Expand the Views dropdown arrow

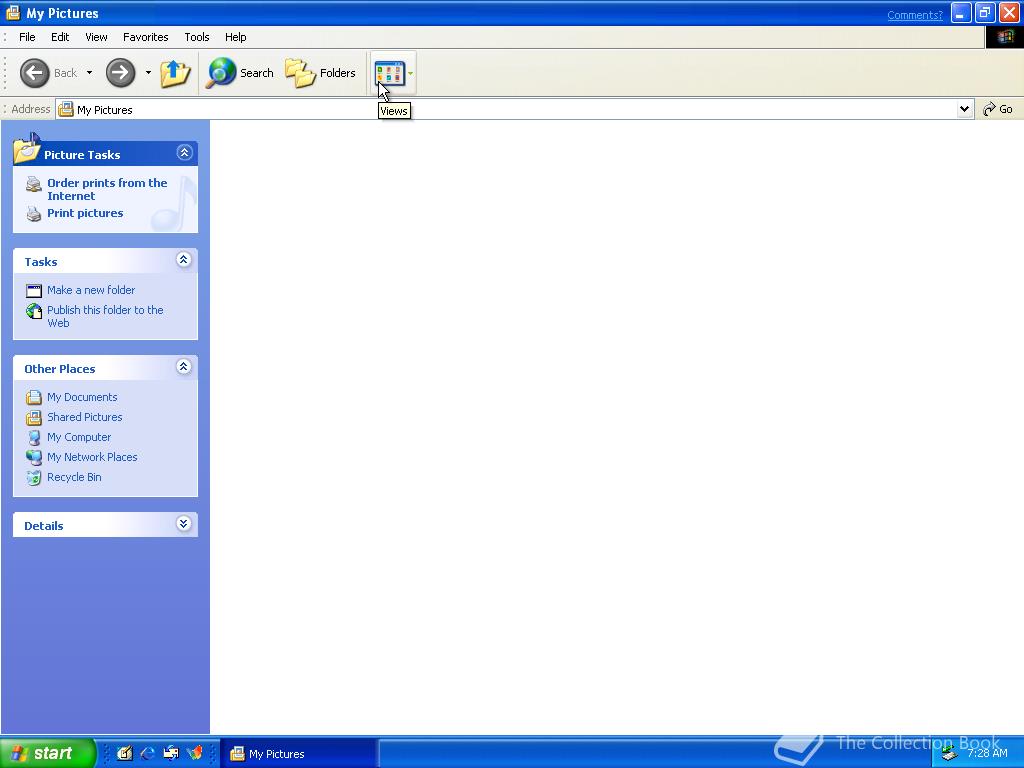pyautogui.click(x=411, y=72)
